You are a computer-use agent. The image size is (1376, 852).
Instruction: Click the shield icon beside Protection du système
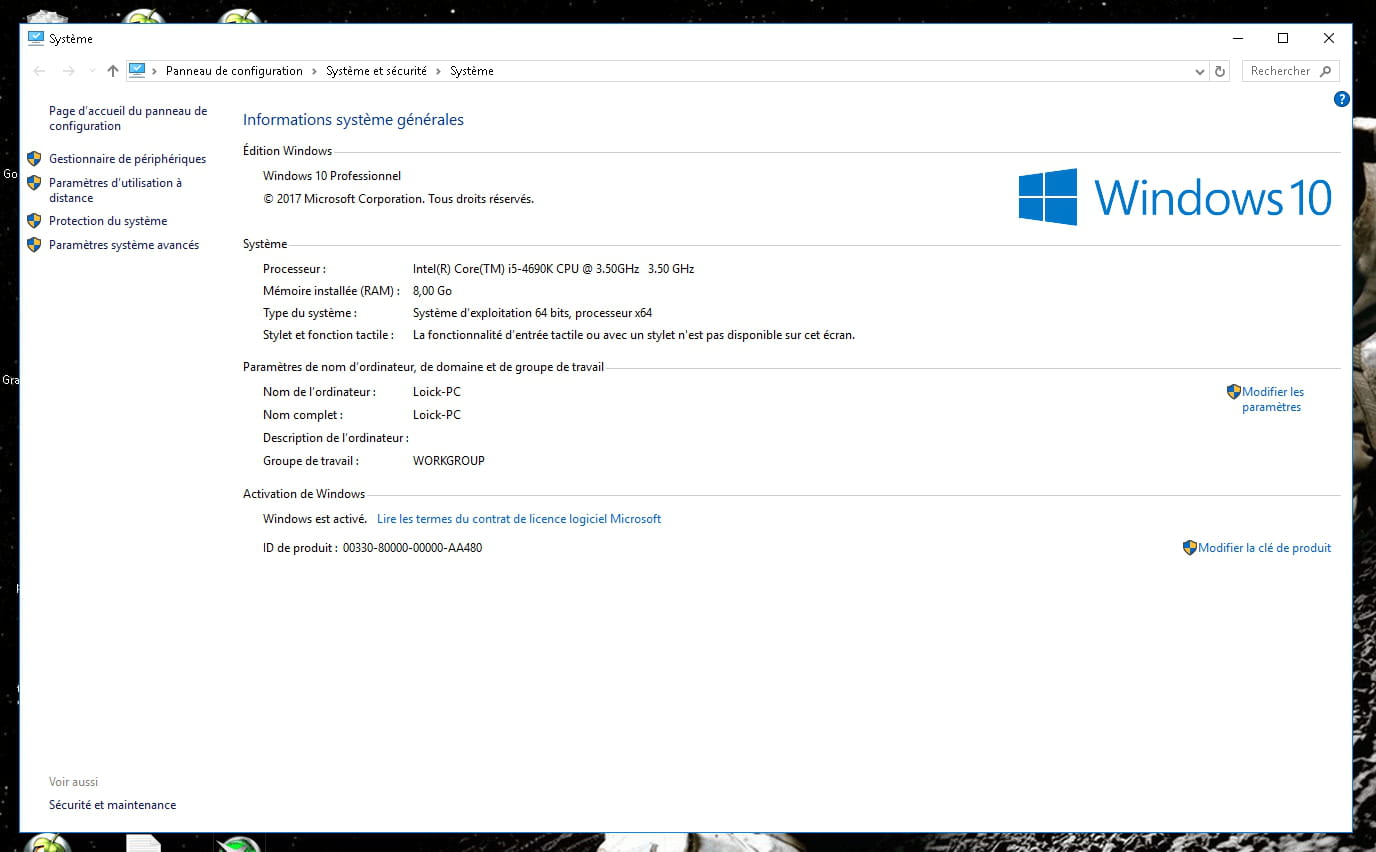coord(34,221)
